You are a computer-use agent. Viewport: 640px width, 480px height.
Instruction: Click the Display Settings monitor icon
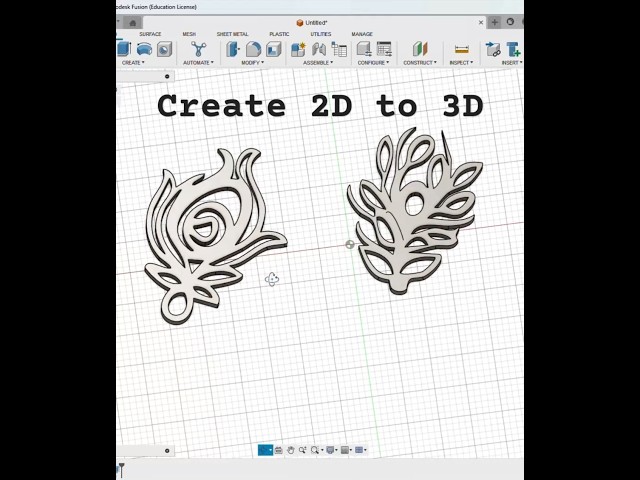coord(330,450)
